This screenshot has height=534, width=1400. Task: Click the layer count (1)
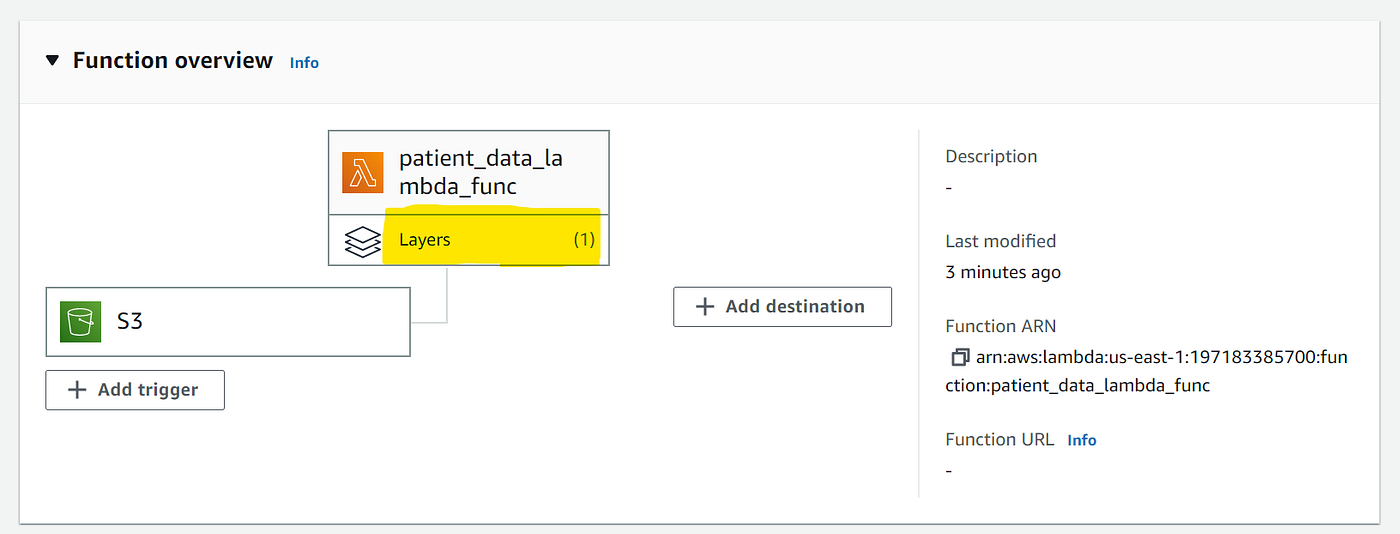[x=584, y=240]
